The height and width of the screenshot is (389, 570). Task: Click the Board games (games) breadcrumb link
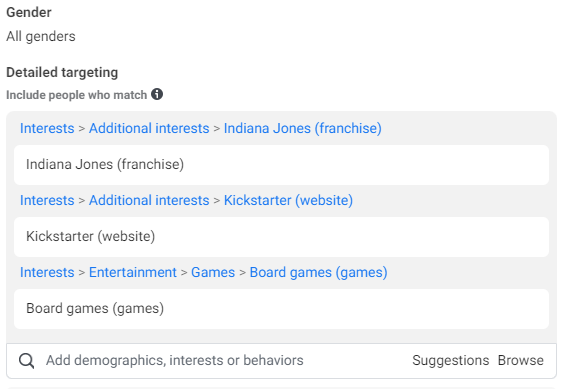[318, 272]
